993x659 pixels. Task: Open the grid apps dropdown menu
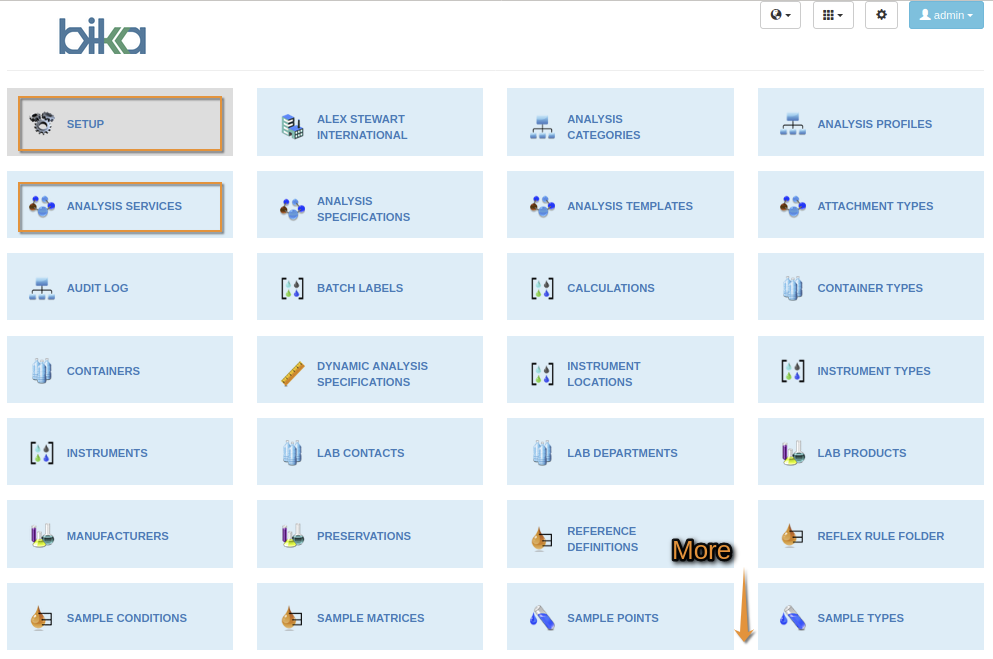click(833, 15)
